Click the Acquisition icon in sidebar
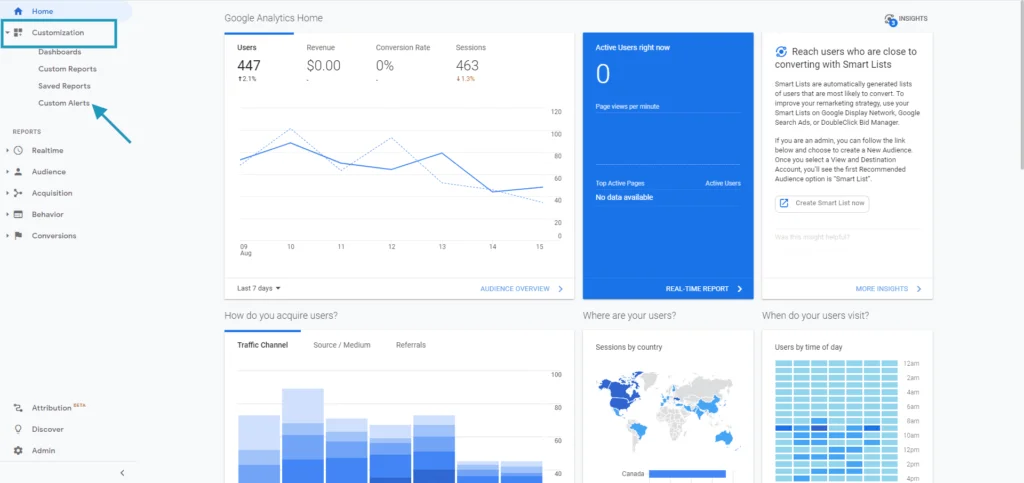The image size is (1024, 483). 18,193
